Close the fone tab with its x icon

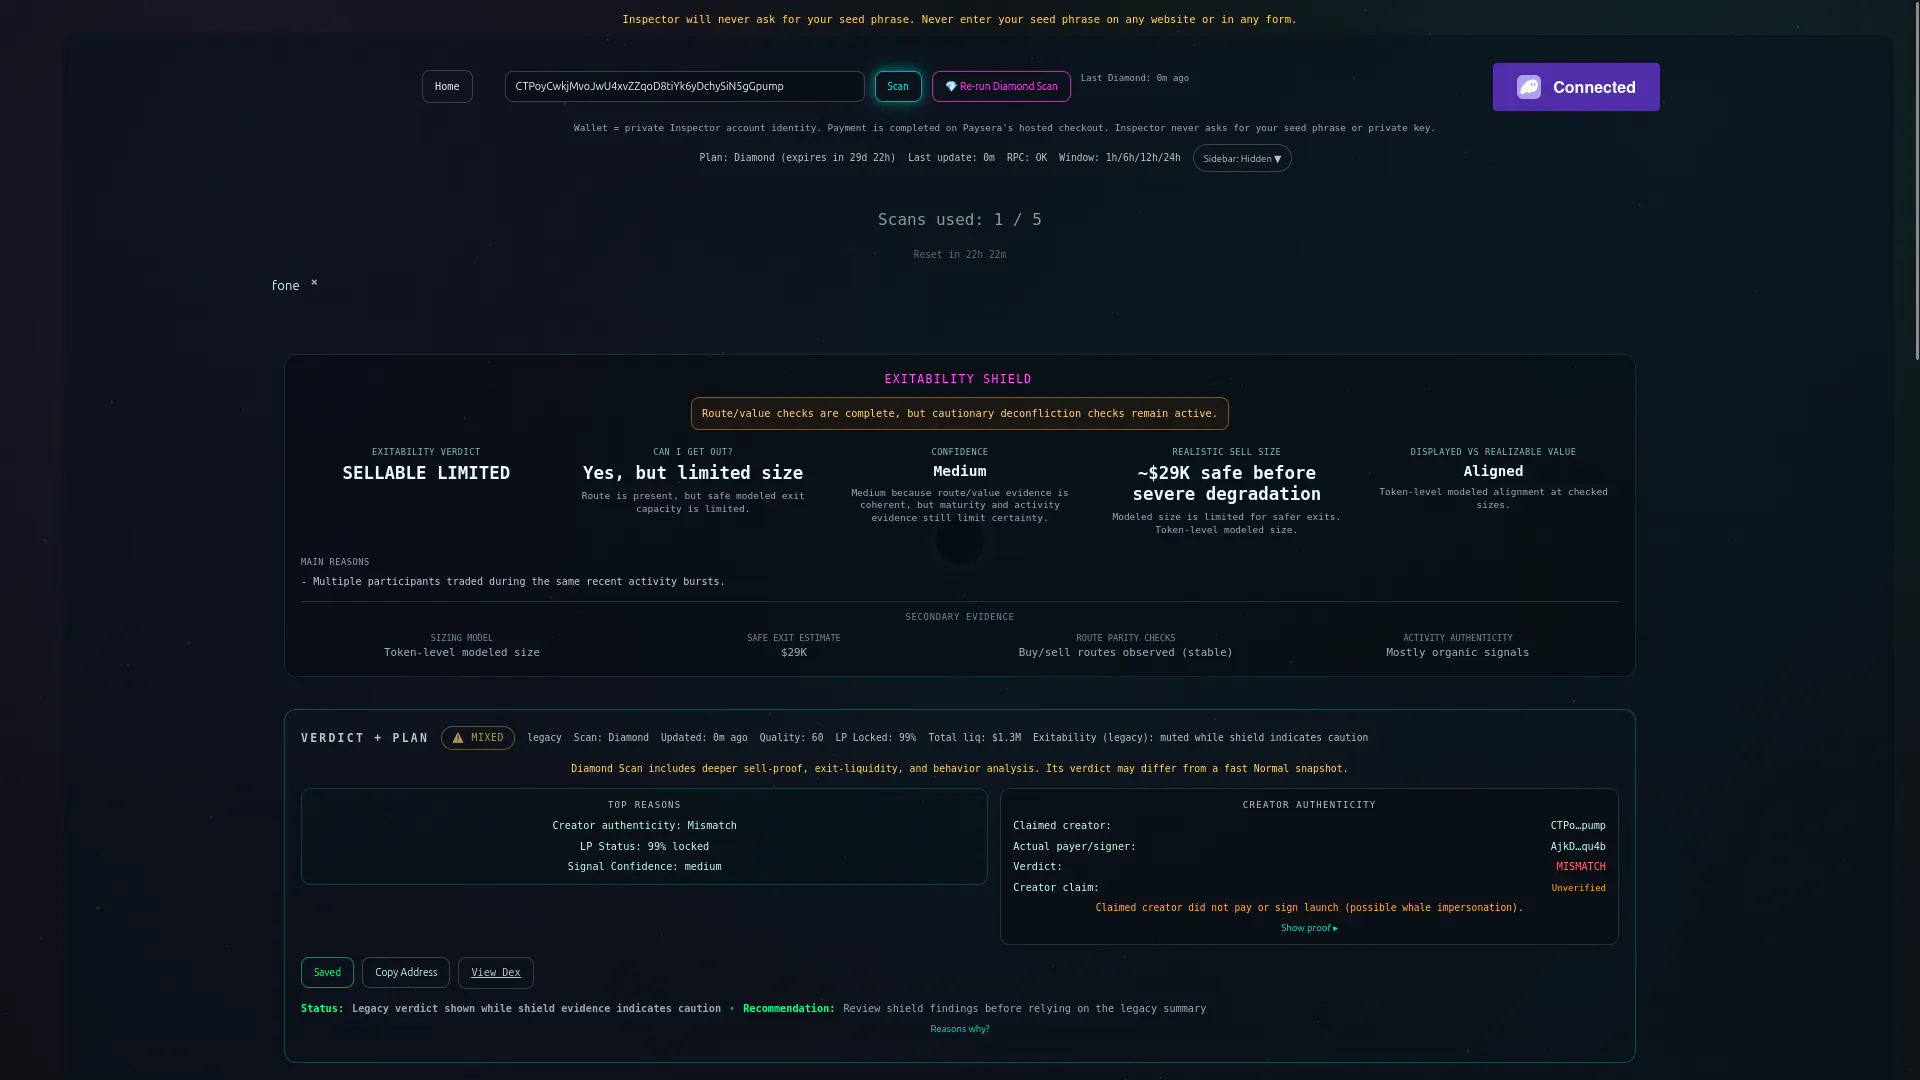click(x=314, y=282)
